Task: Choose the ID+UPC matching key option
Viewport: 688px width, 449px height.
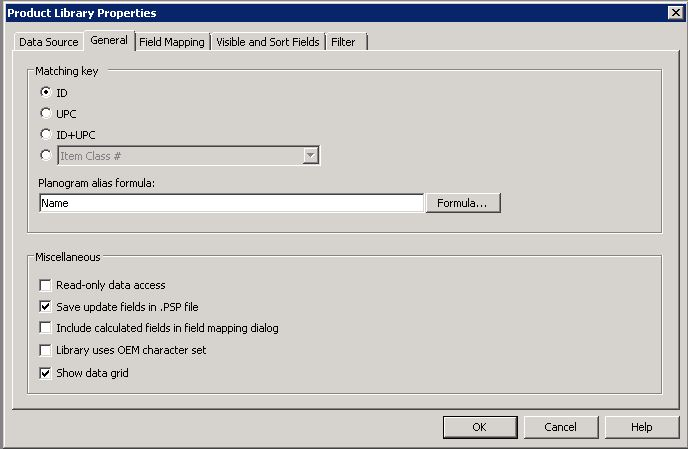Action: pyautogui.click(x=46, y=134)
